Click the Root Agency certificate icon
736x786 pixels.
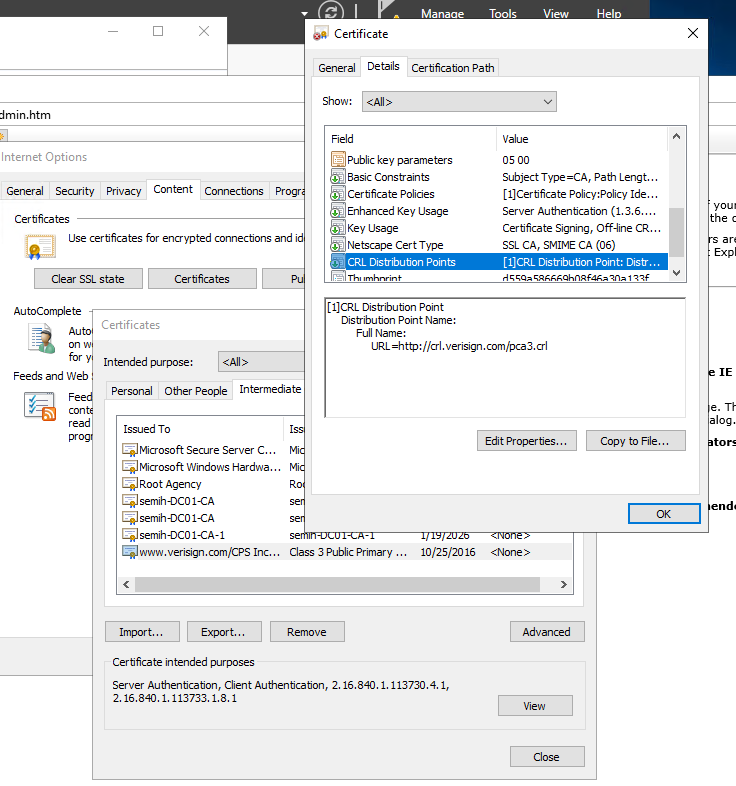(x=129, y=484)
